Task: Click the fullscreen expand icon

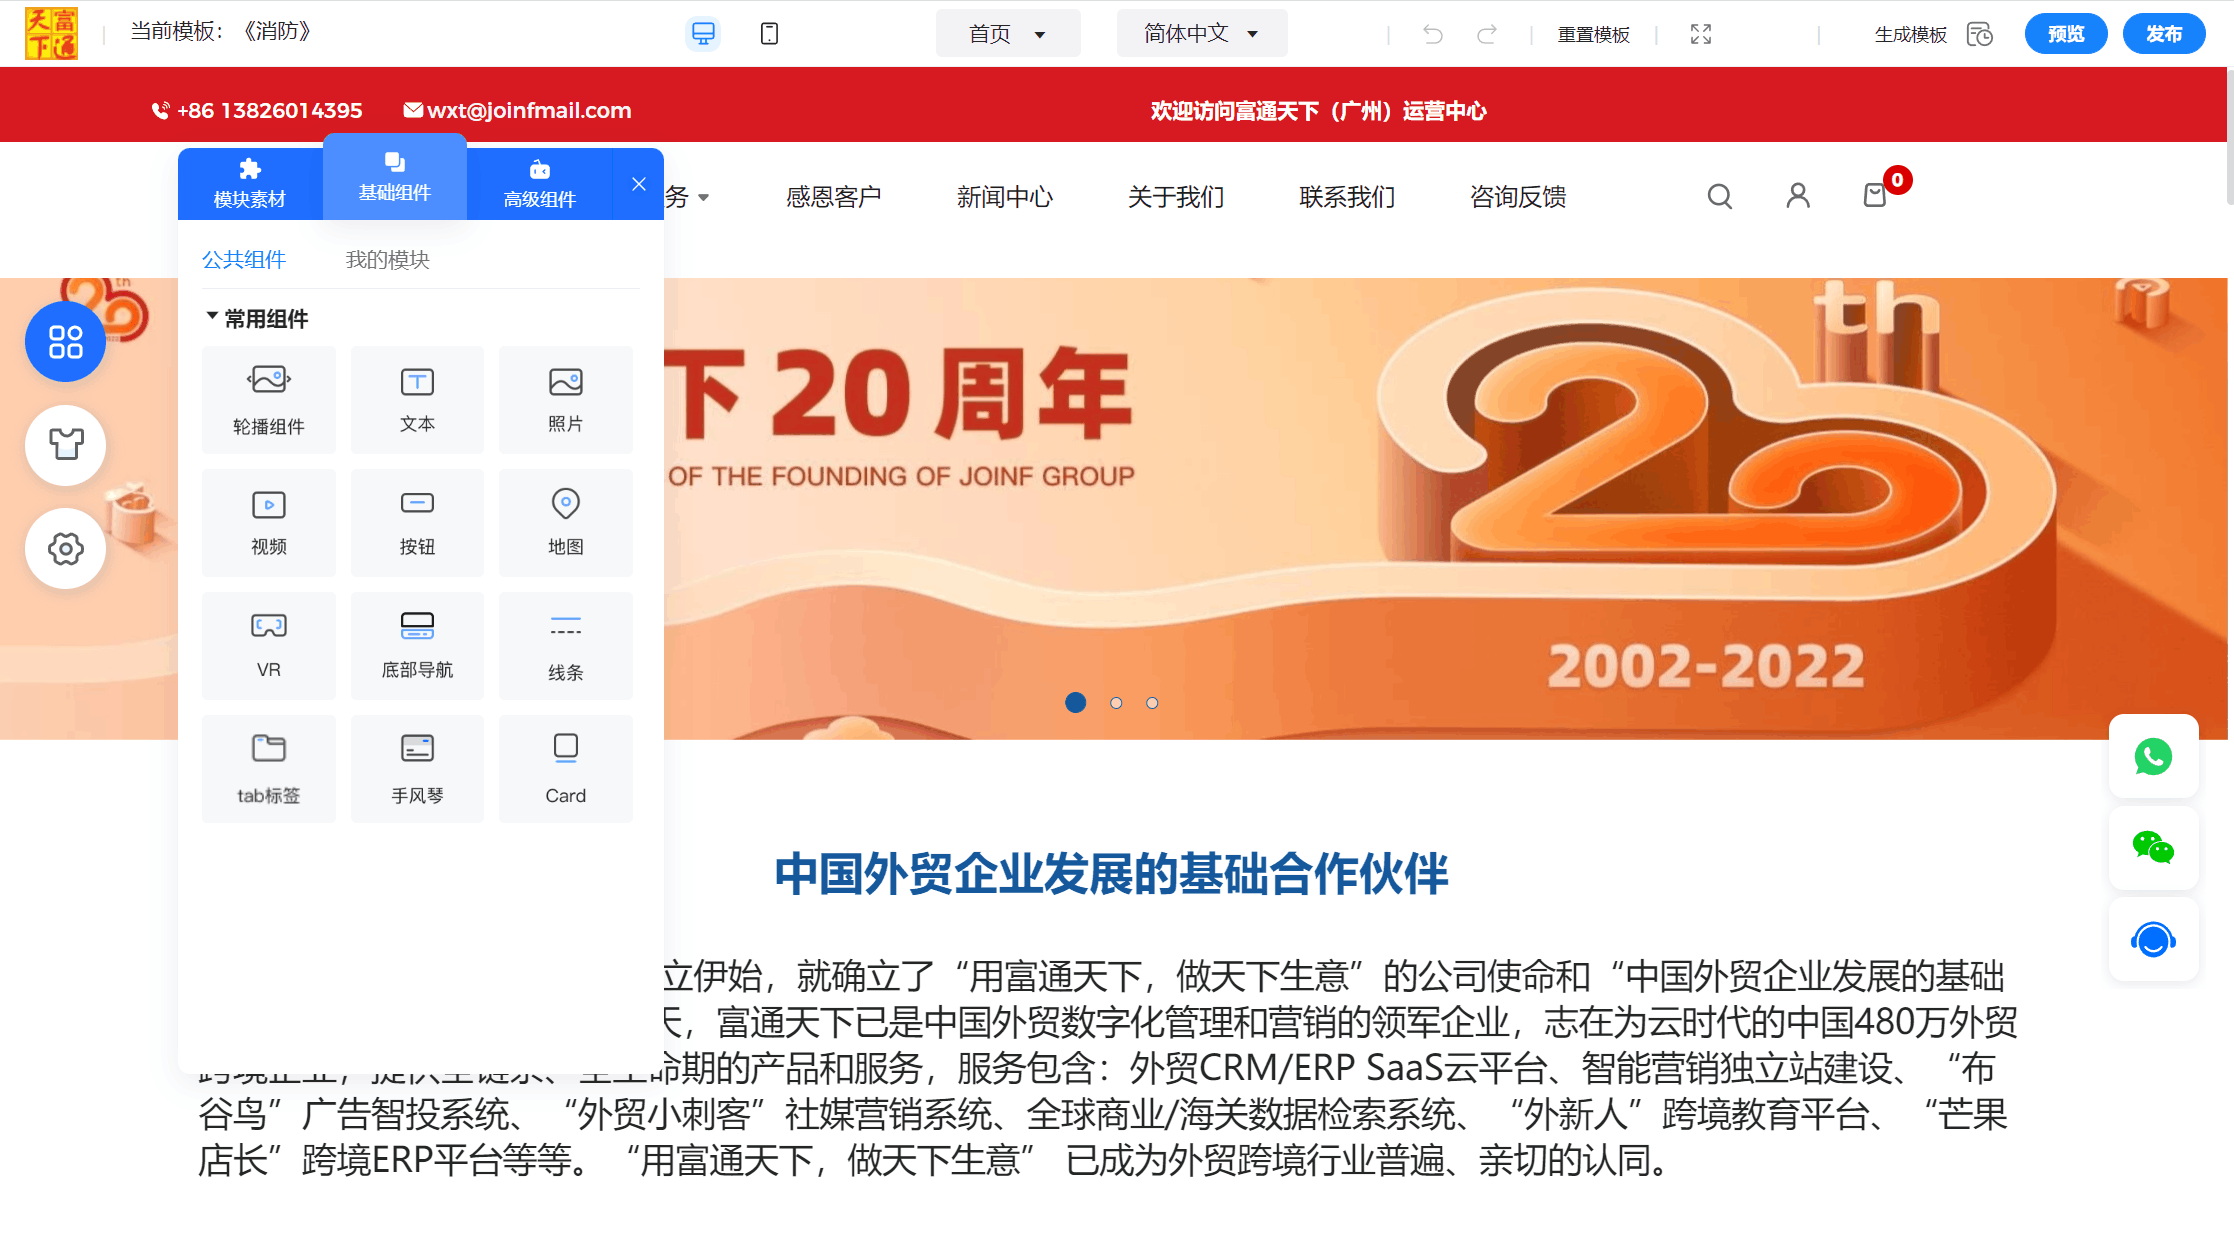Action: click(1701, 35)
